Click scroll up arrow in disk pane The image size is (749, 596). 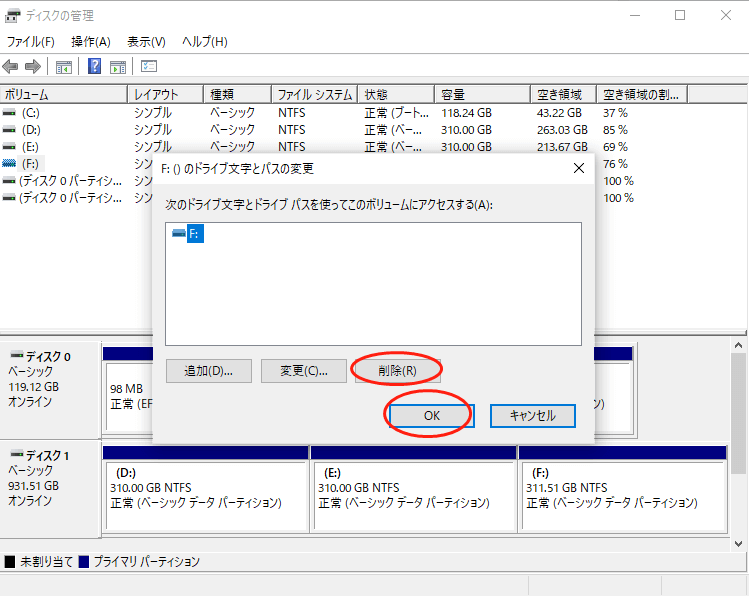pos(738,345)
